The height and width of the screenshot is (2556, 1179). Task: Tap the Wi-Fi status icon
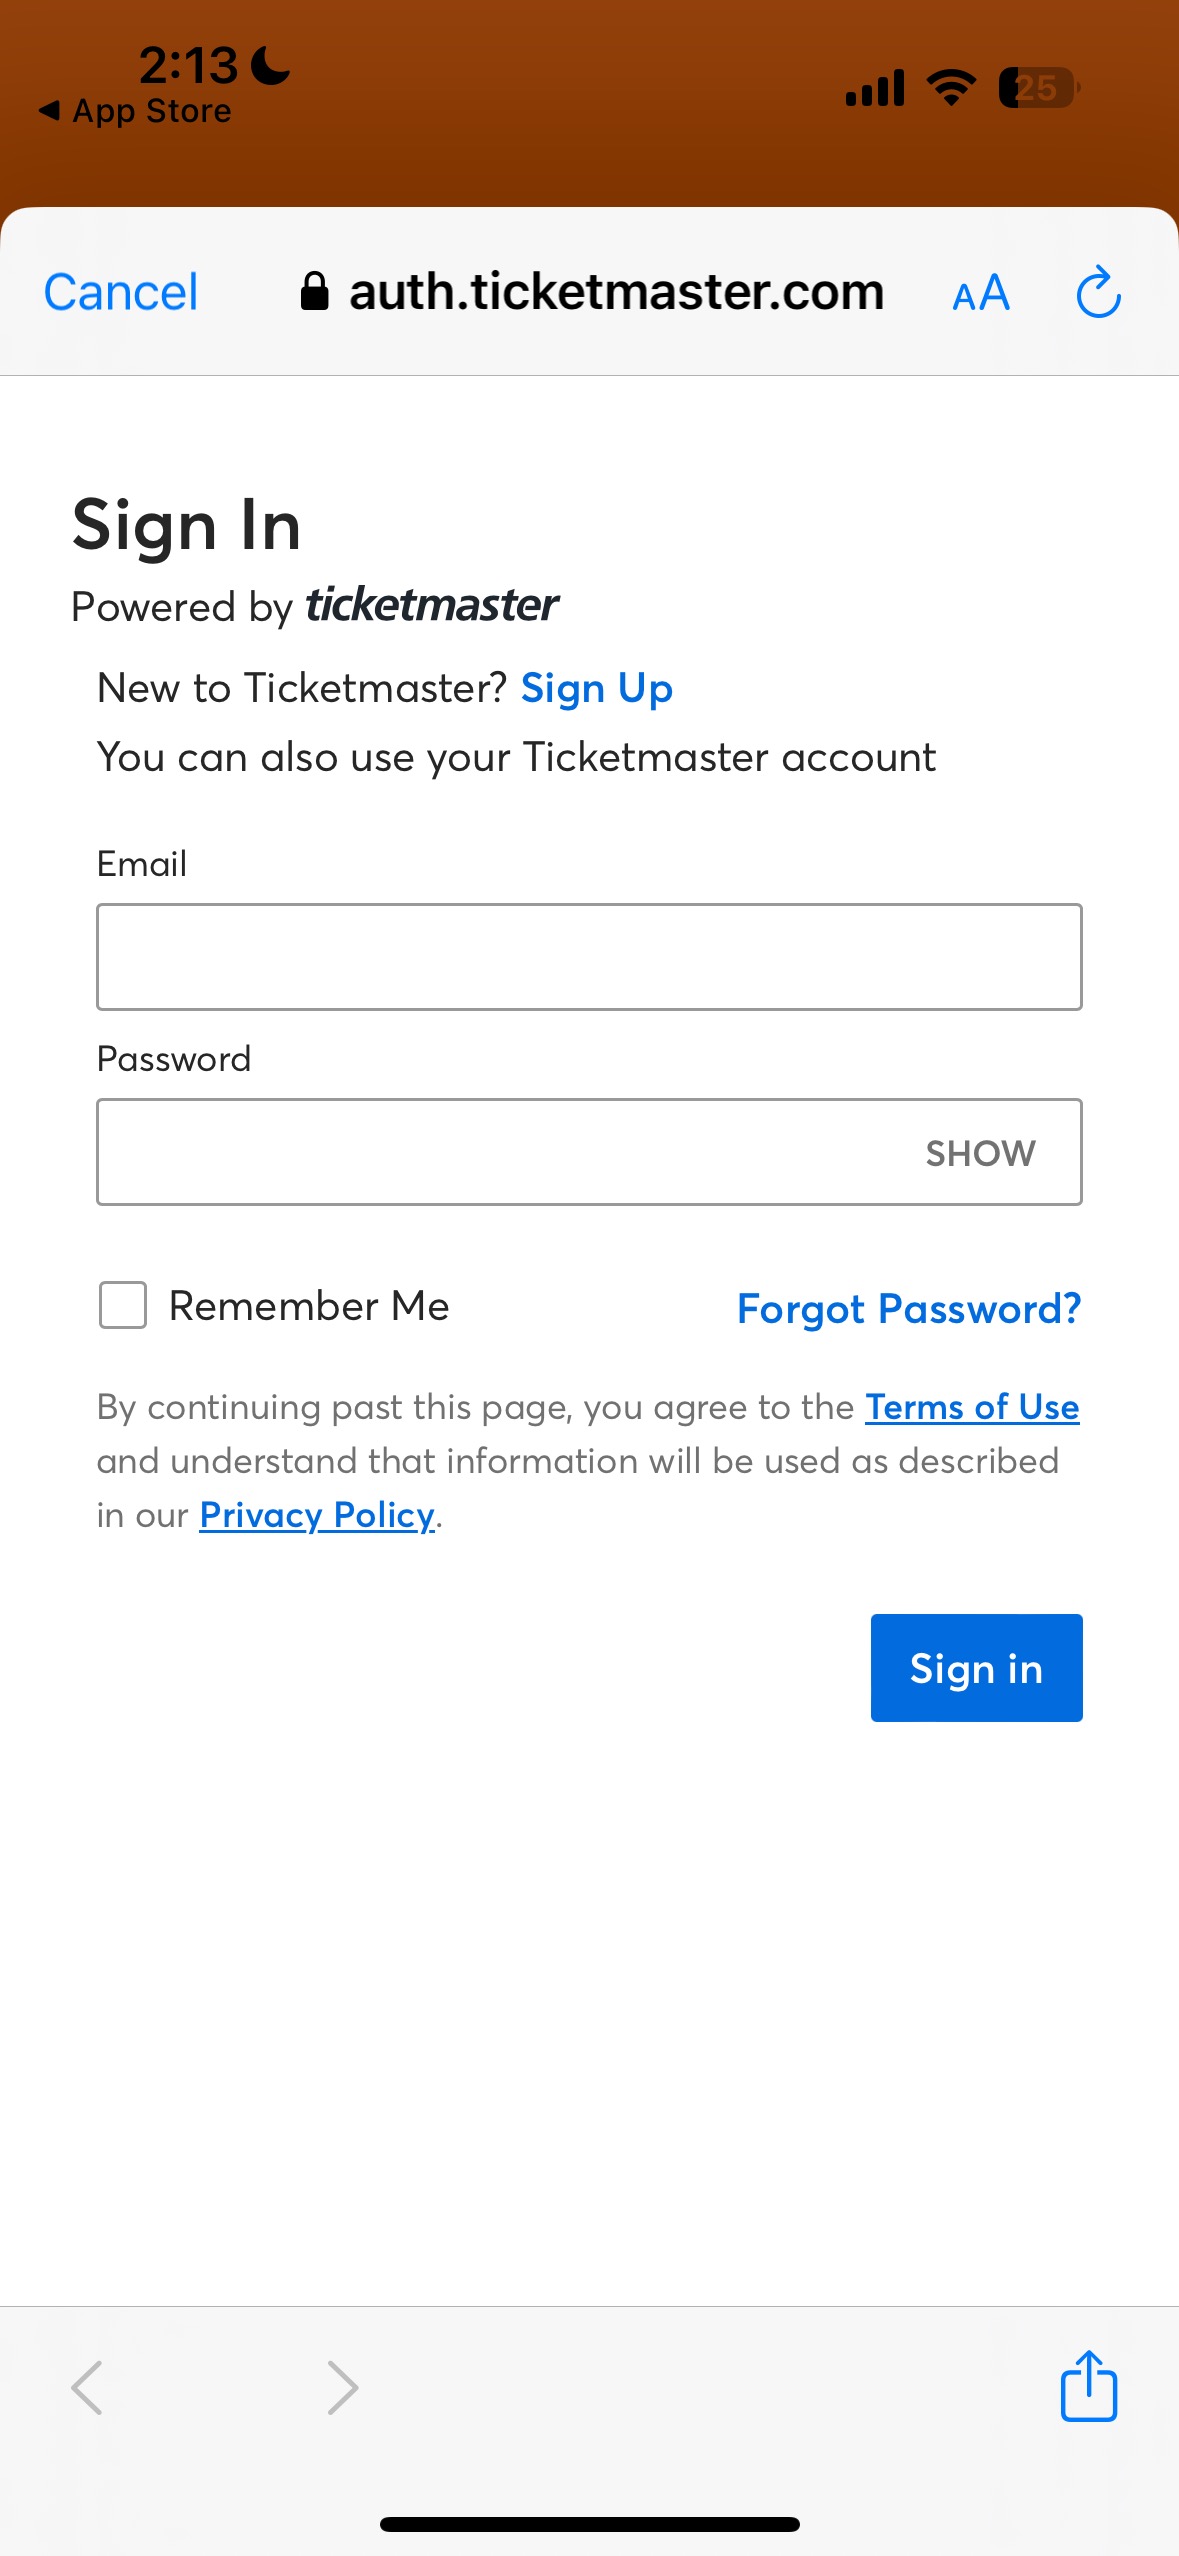[951, 88]
